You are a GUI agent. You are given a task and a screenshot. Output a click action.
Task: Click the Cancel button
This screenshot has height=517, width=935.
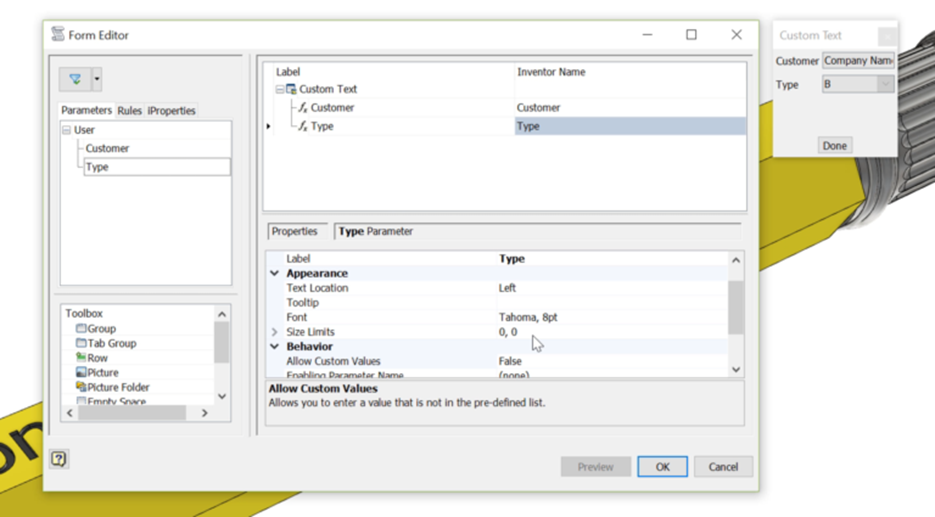(x=723, y=467)
